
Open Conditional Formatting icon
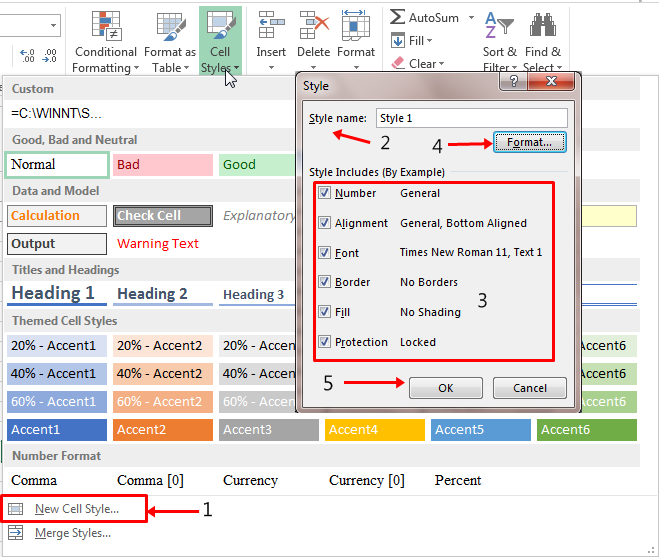[x=107, y=26]
